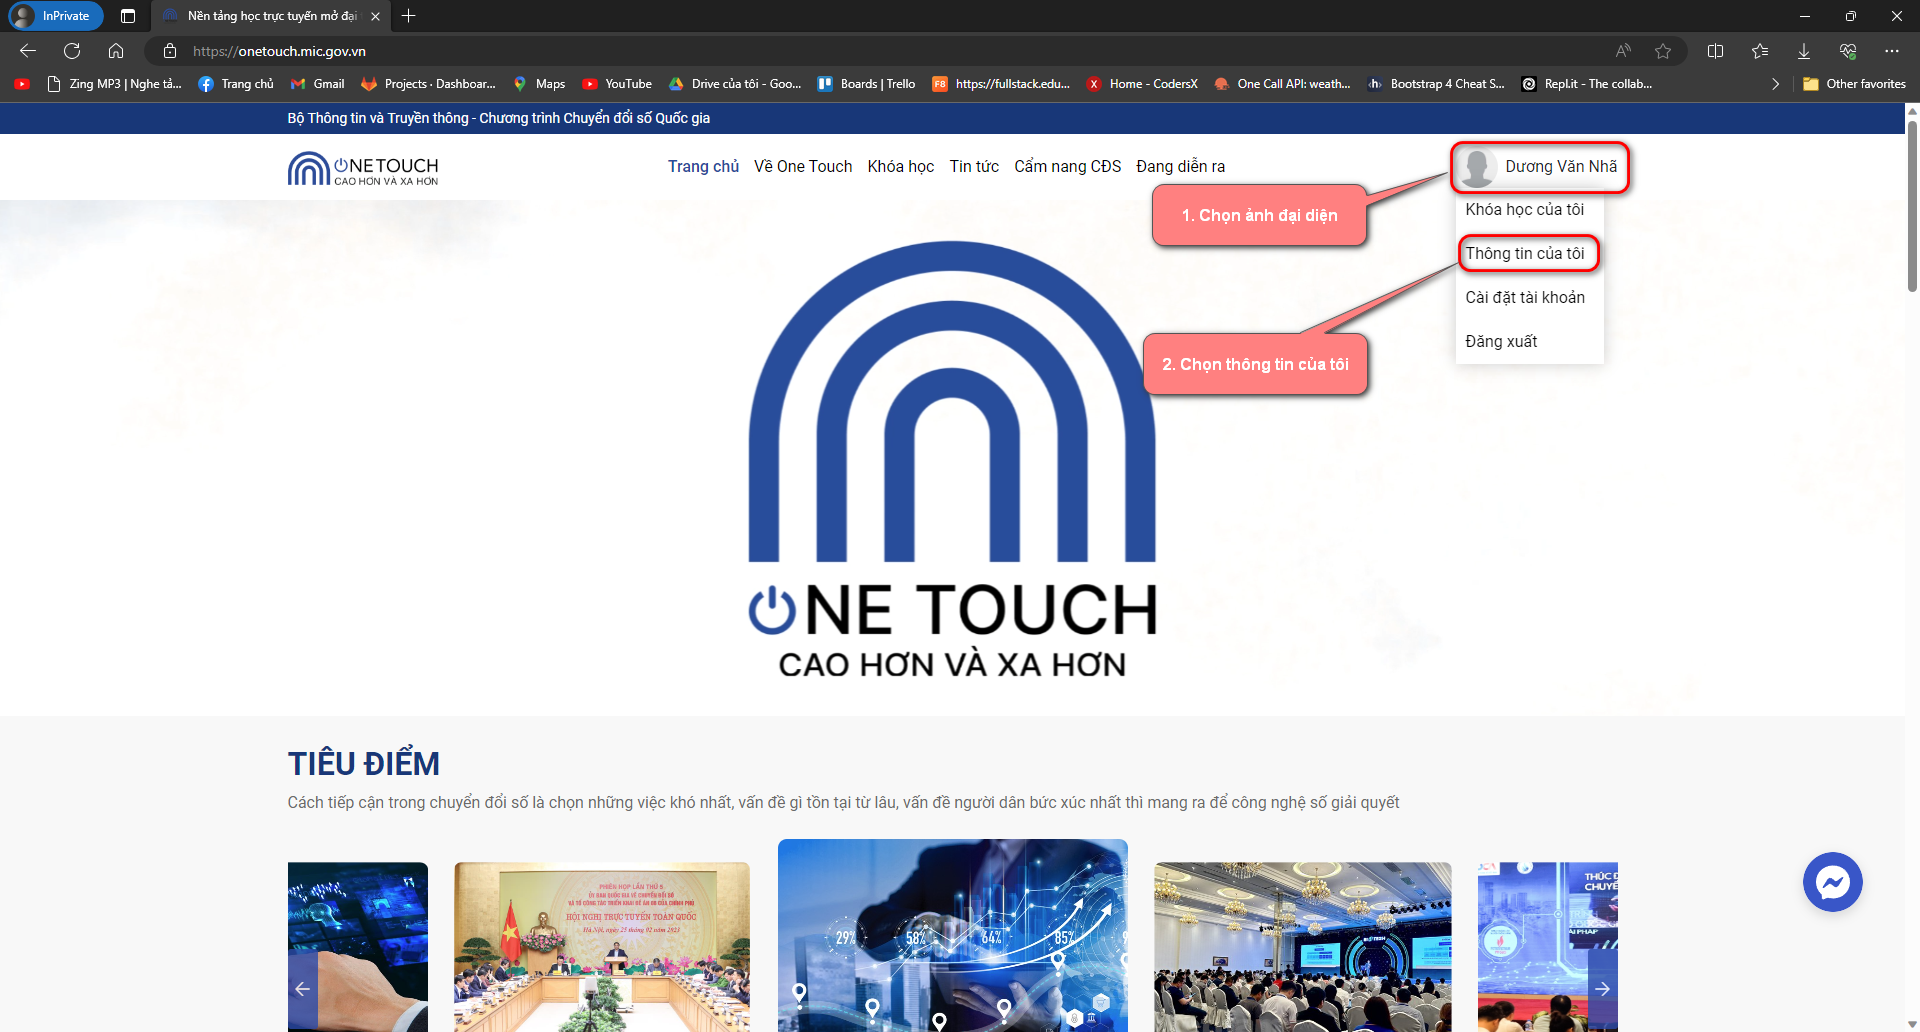Select 'Thông tin của tôi' menu item

click(x=1525, y=254)
